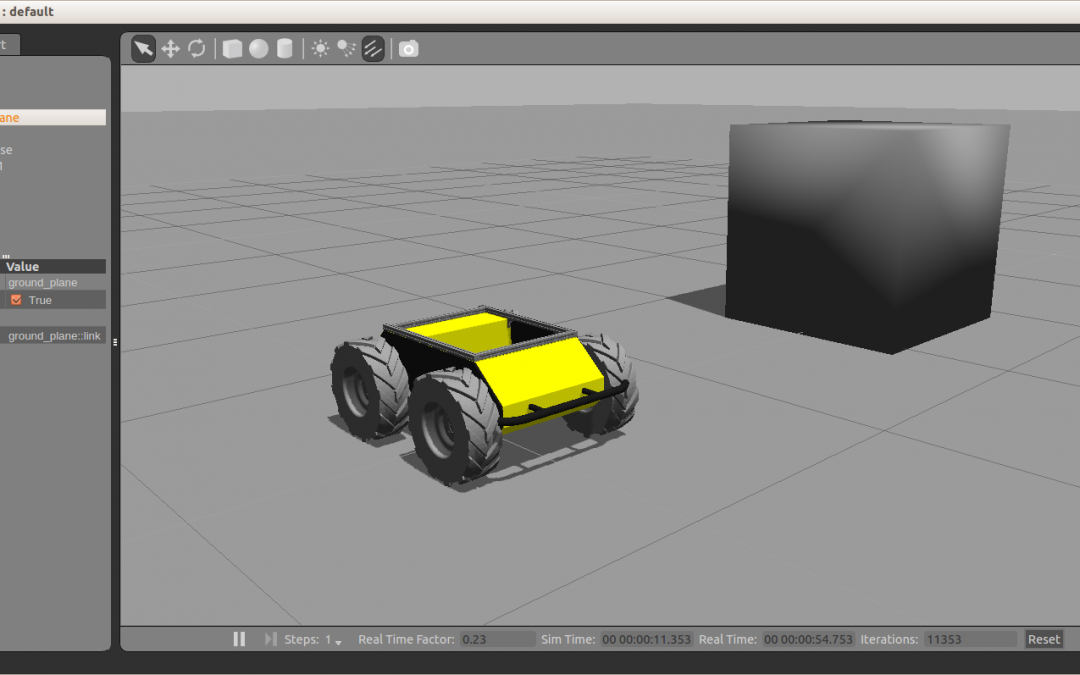The width and height of the screenshot is (1080, 675).
Task: Click the Sim Time value field
Action: 646,639
